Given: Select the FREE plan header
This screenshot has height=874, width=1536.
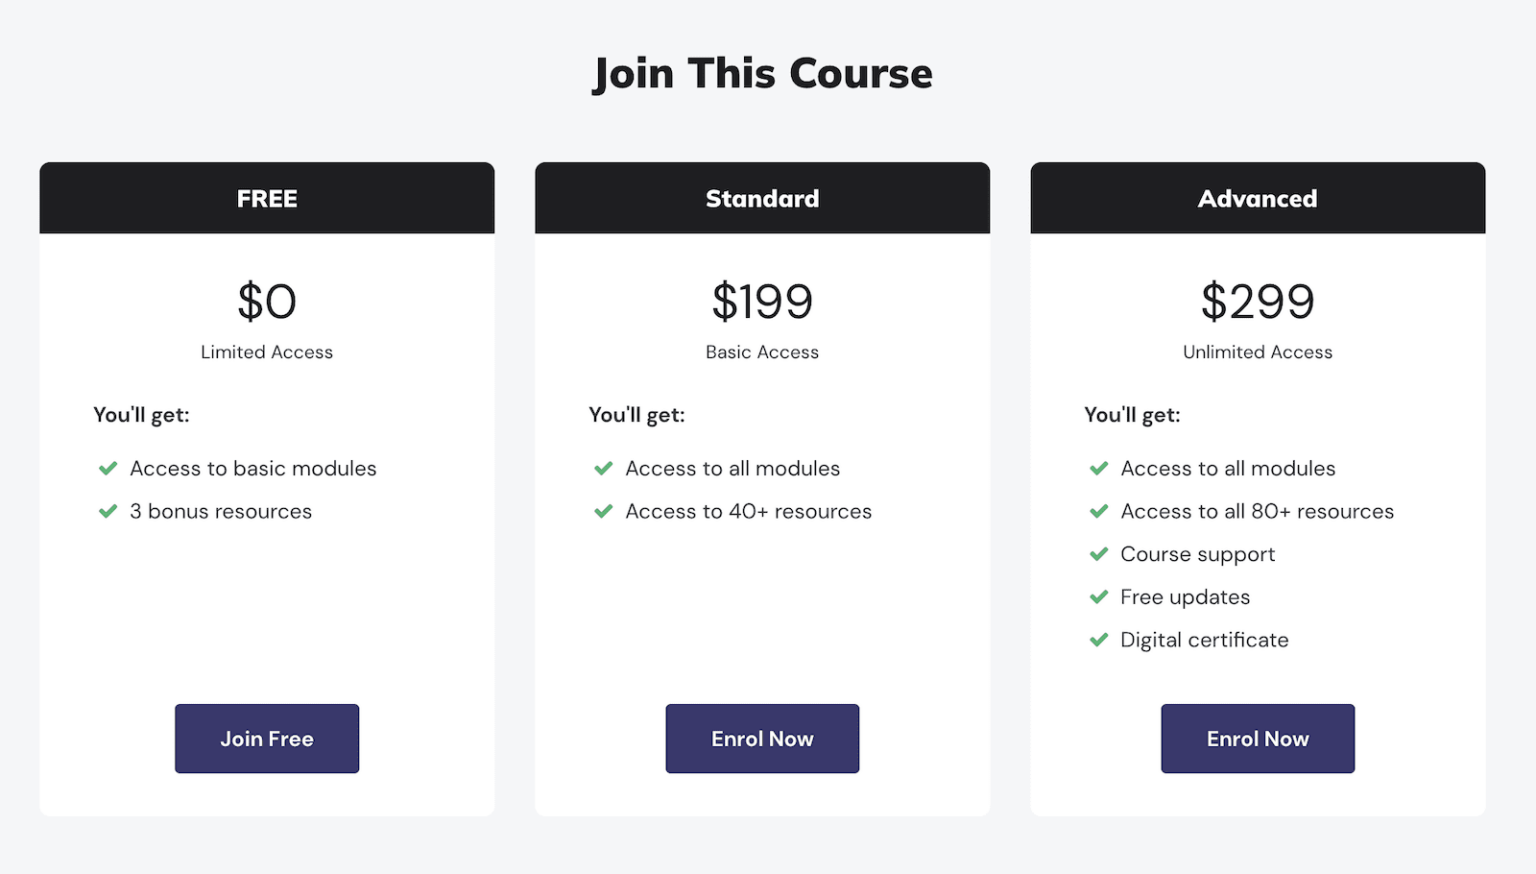Looking at the screenshot, I should point(266,198).
